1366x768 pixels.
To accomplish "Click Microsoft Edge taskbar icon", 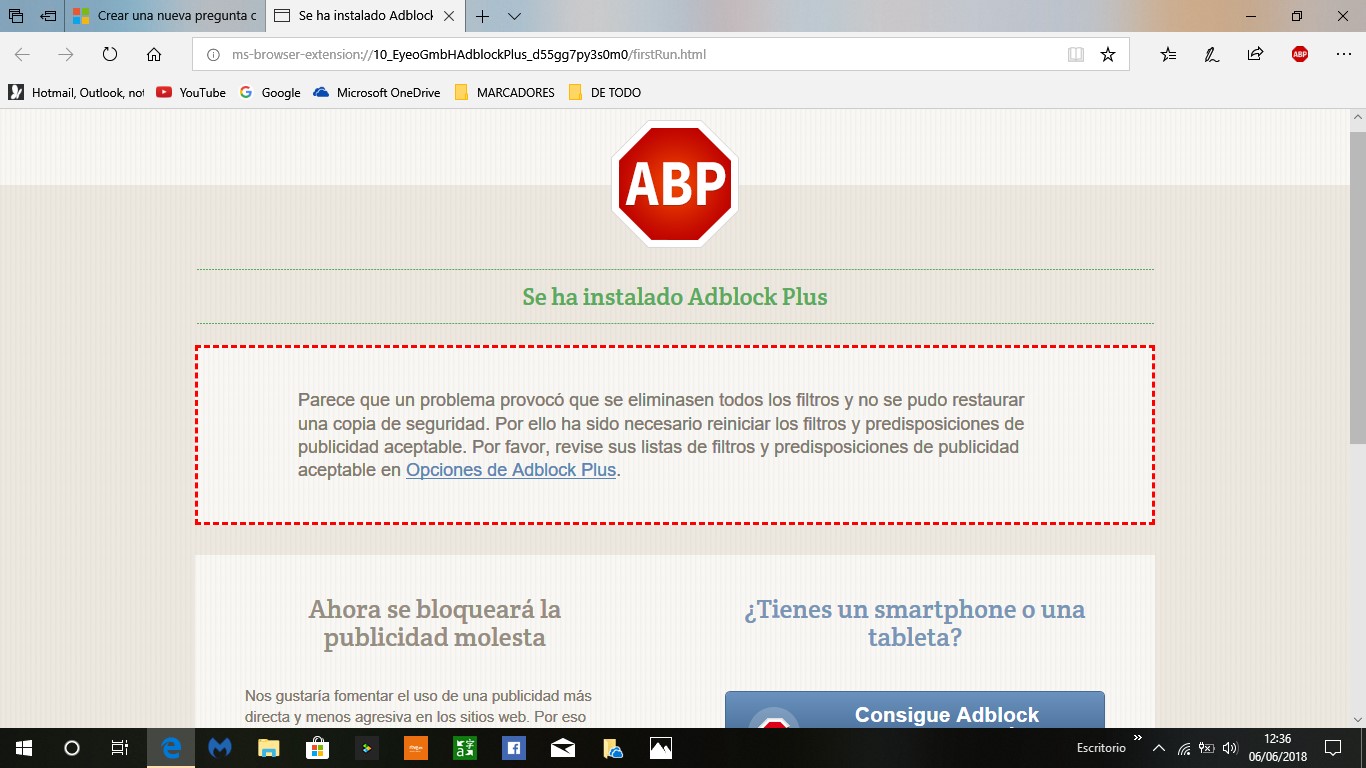I will [x=172, y=748].
